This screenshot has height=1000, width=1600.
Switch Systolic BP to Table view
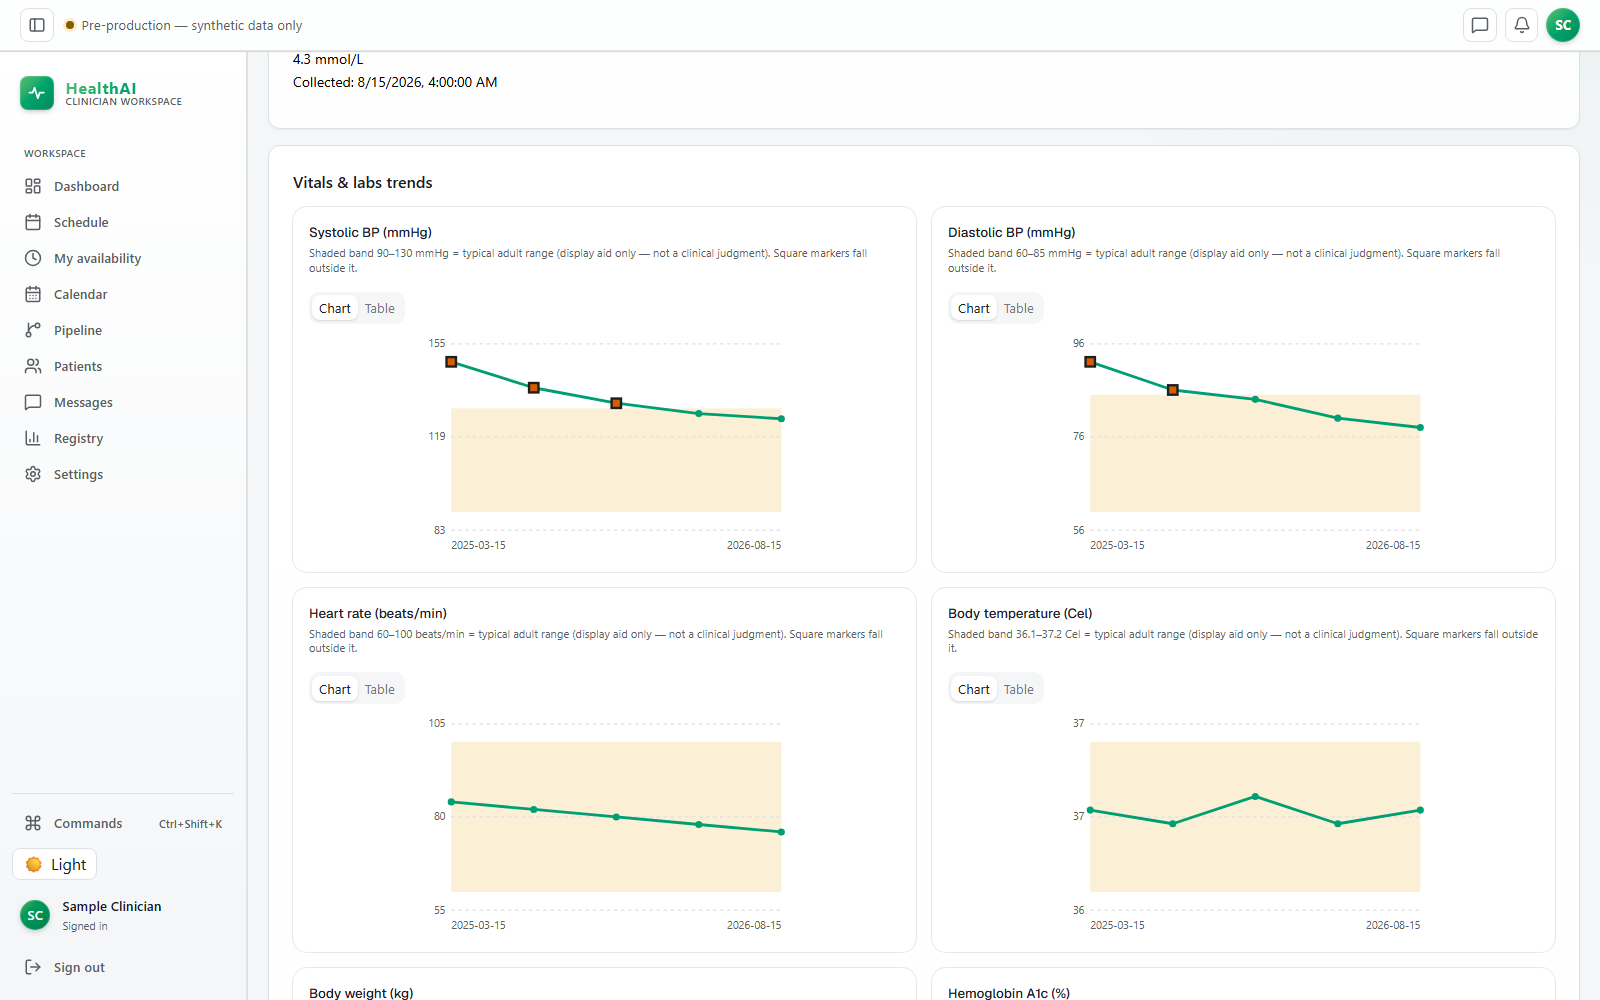[380, 308]
